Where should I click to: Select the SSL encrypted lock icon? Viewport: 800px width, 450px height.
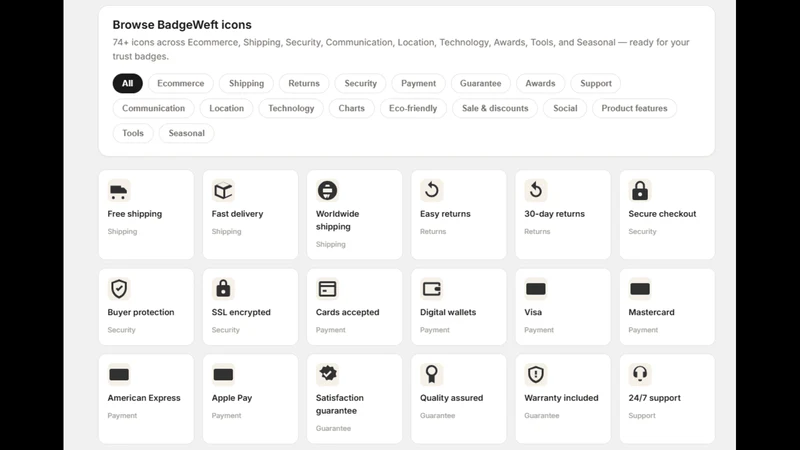[223, 289]
